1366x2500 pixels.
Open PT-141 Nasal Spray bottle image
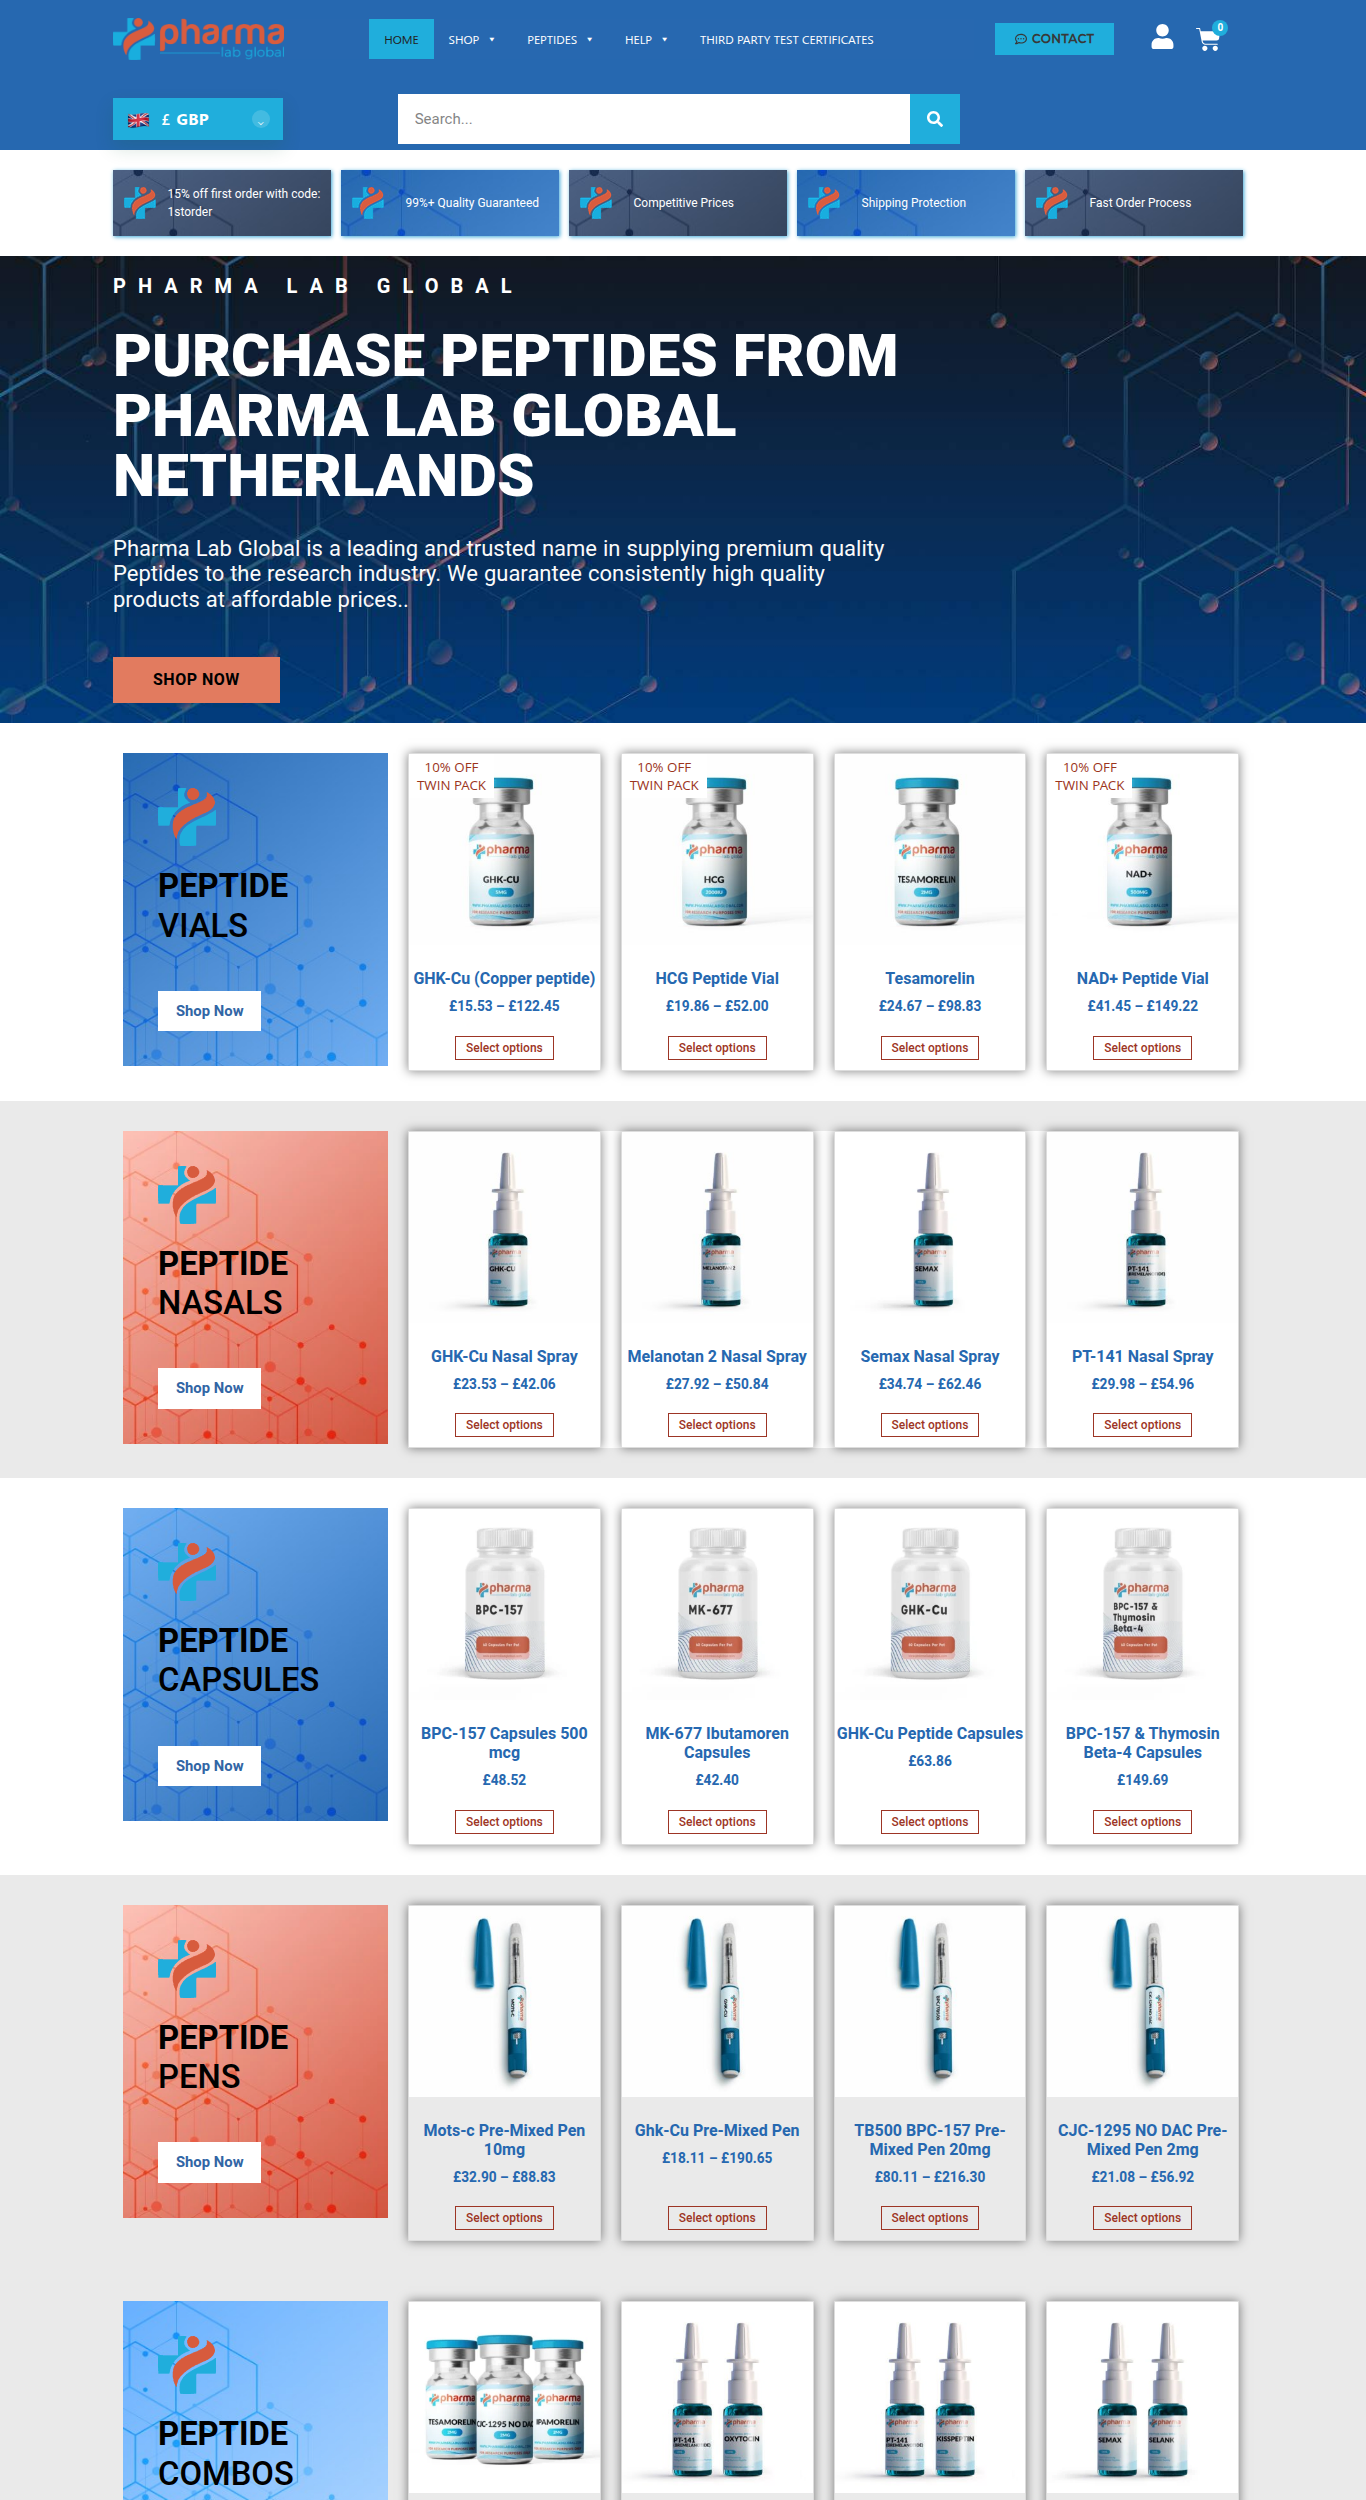point(1142,1228)
